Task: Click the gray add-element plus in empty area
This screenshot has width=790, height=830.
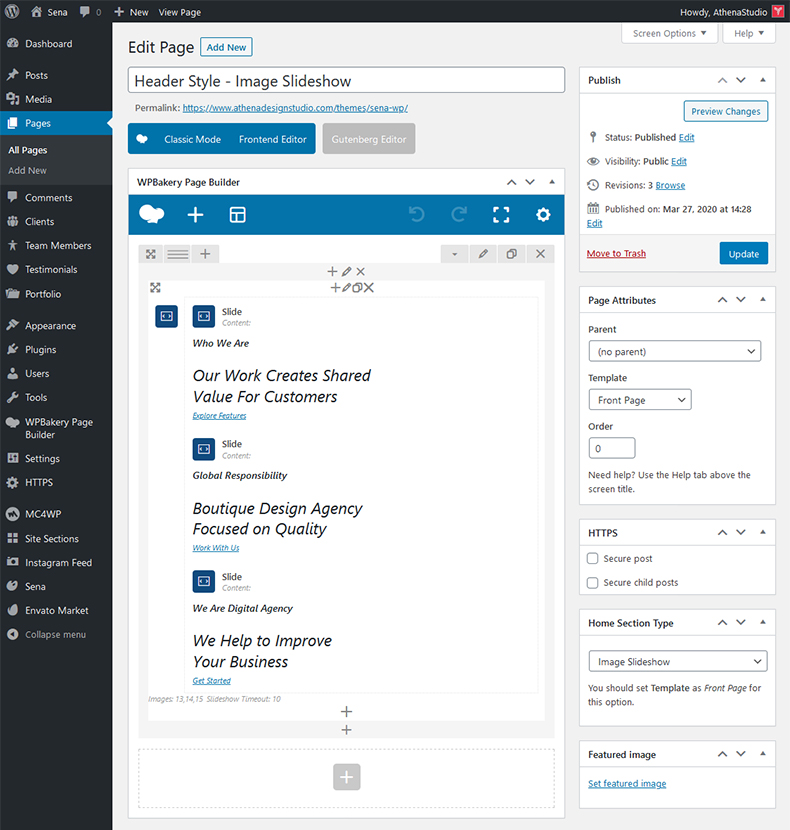Action: click(347, 777)
